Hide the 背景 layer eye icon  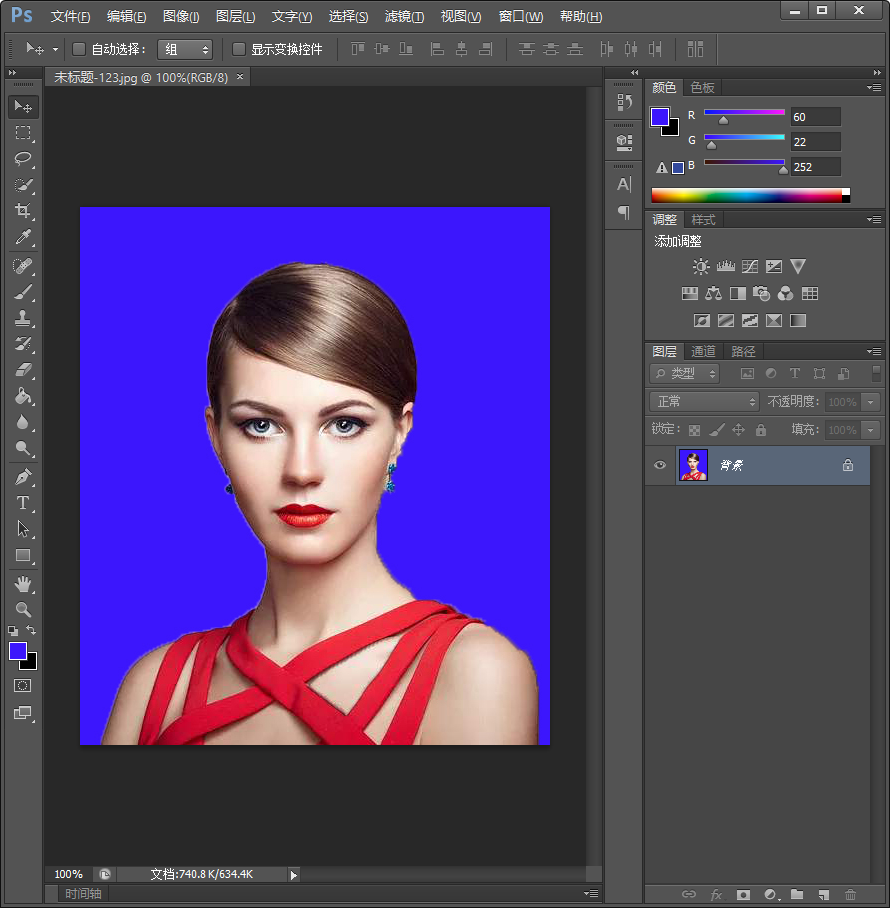[x=660, y=465]
